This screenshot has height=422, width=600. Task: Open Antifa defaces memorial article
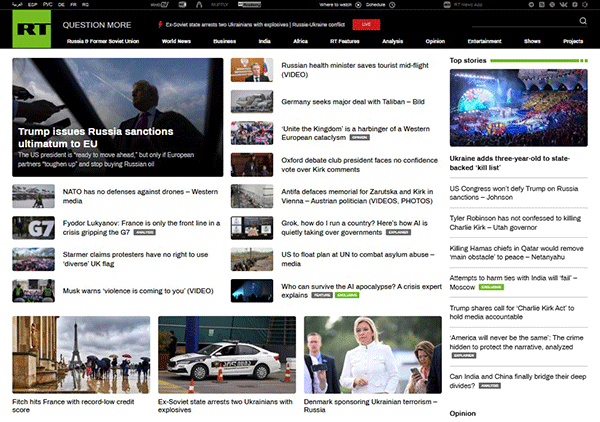[357, 196]
